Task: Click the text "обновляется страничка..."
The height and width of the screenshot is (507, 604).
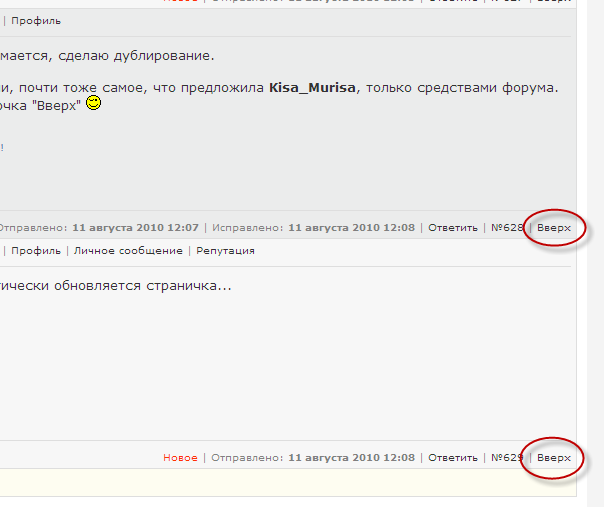Action: click(148, 286)
